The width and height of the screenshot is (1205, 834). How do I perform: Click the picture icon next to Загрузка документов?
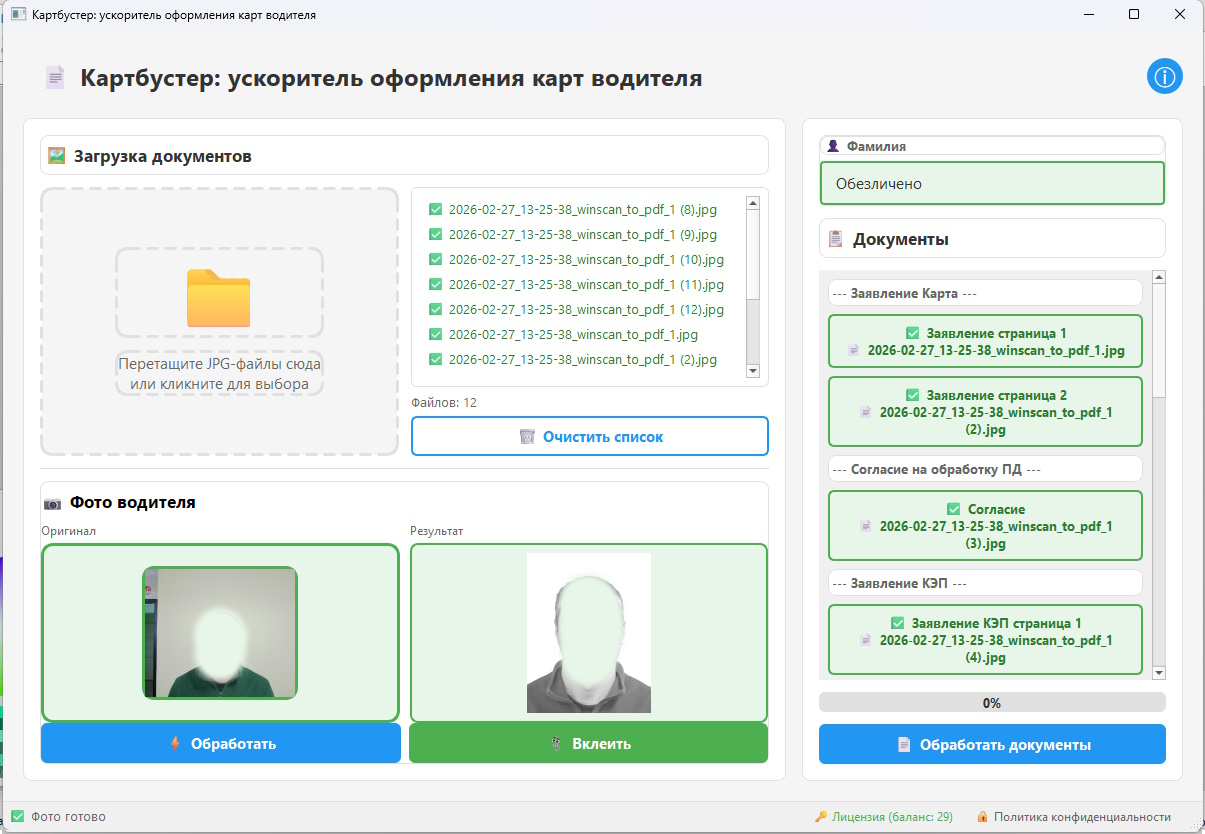[x=56, y=156]
